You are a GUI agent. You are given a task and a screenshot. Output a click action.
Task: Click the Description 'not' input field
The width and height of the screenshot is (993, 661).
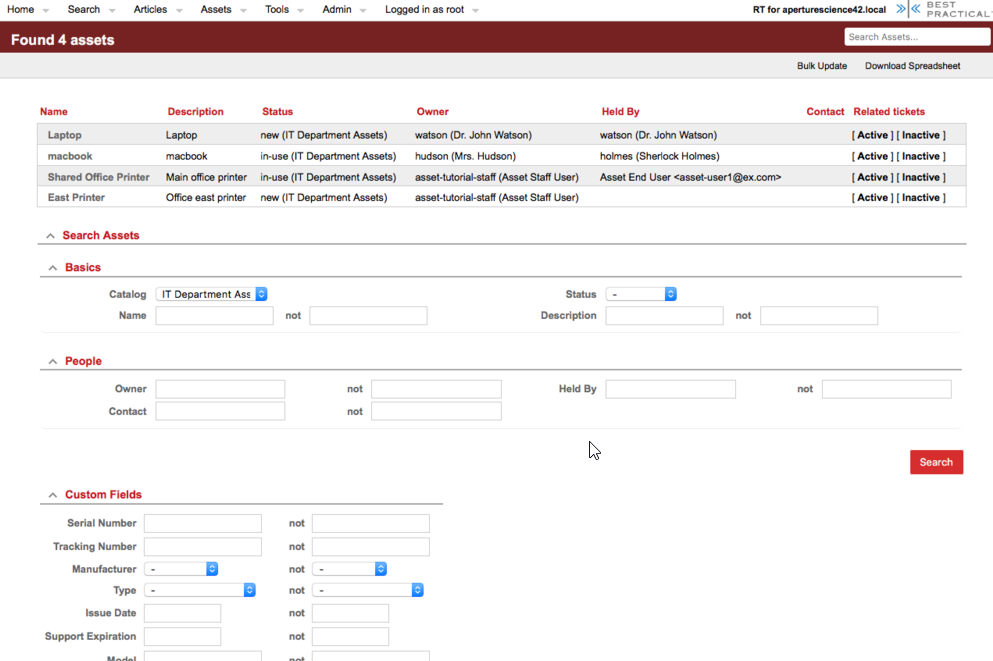click(819, 315)
